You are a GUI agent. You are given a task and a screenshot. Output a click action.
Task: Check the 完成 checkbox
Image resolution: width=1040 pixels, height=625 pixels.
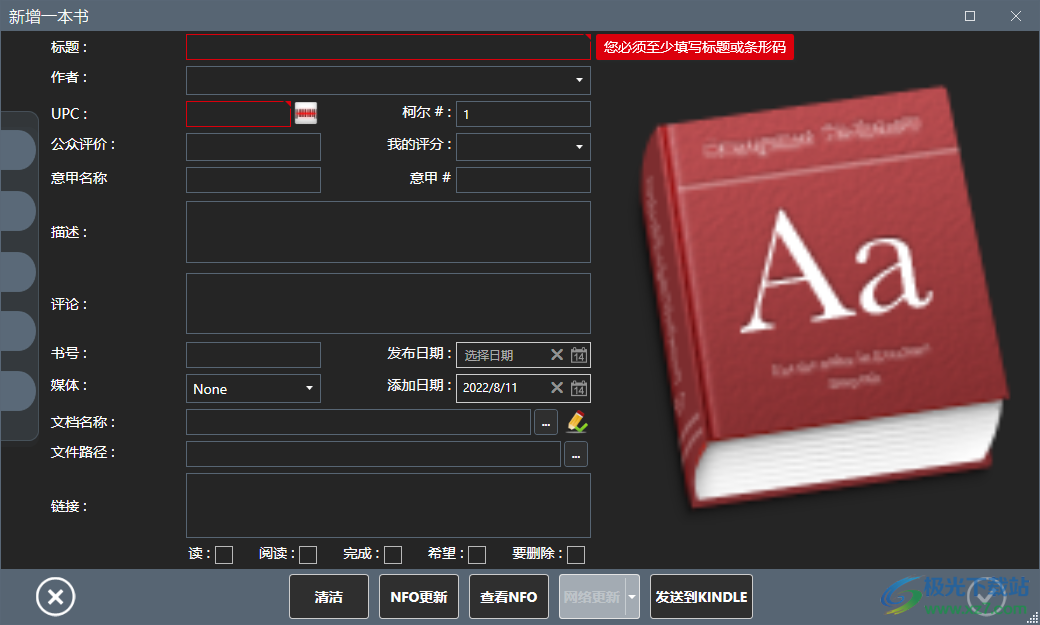pos(392,554)
